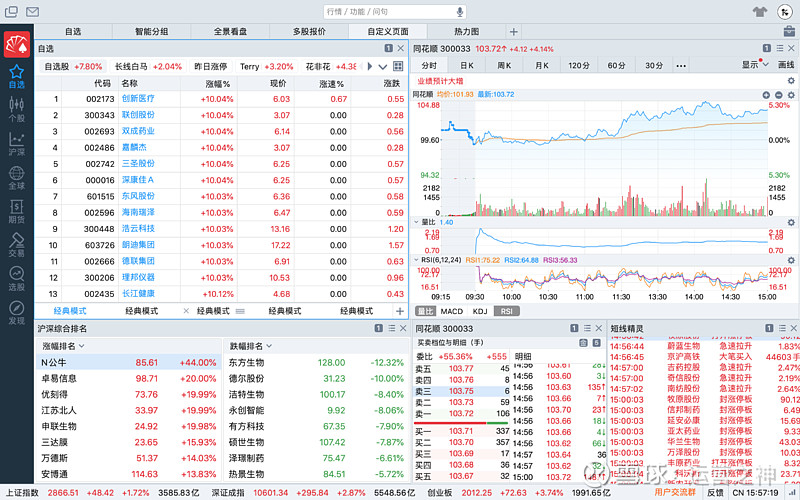Screen dimensions: 800x500
Task: Open the shirt skin icon top right
Action: click(760, 12)
